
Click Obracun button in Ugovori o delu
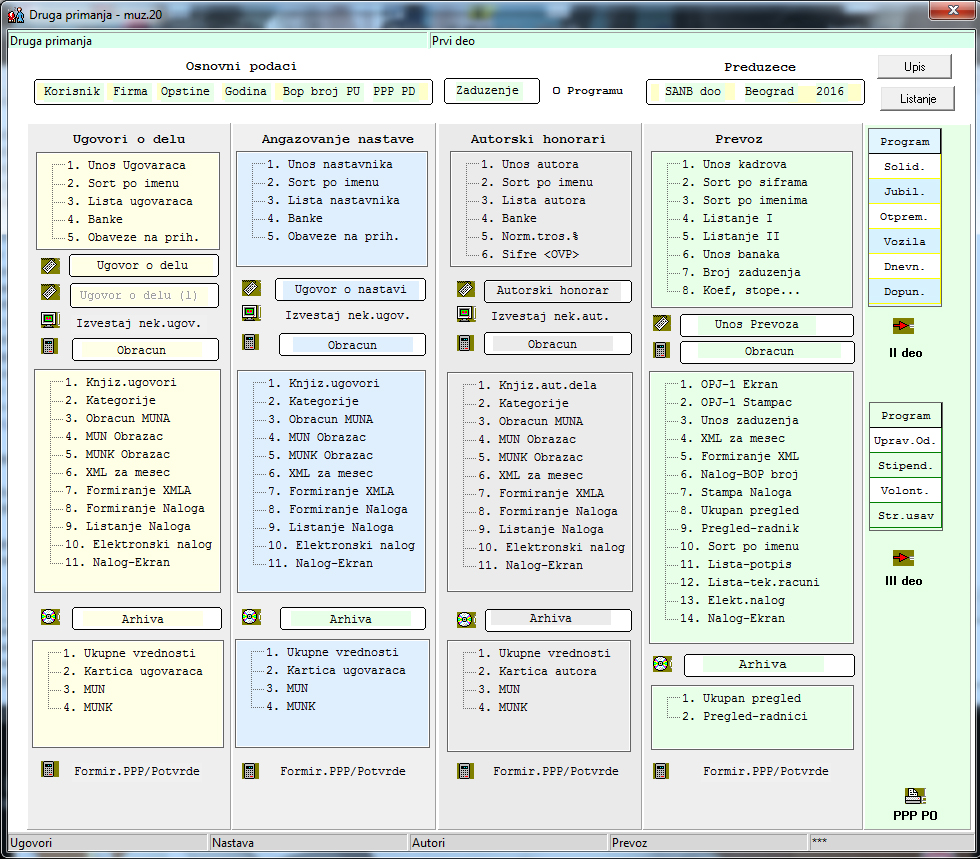(x=145, y=350)
